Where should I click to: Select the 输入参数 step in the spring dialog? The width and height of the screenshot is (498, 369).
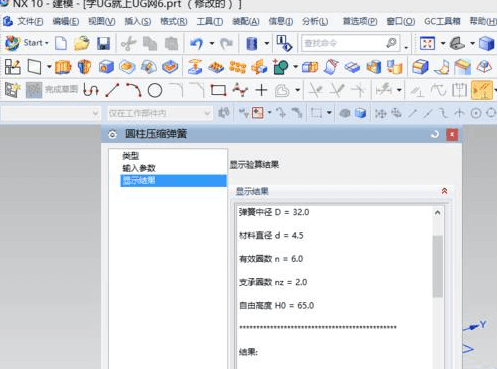(x=139, y=168)
